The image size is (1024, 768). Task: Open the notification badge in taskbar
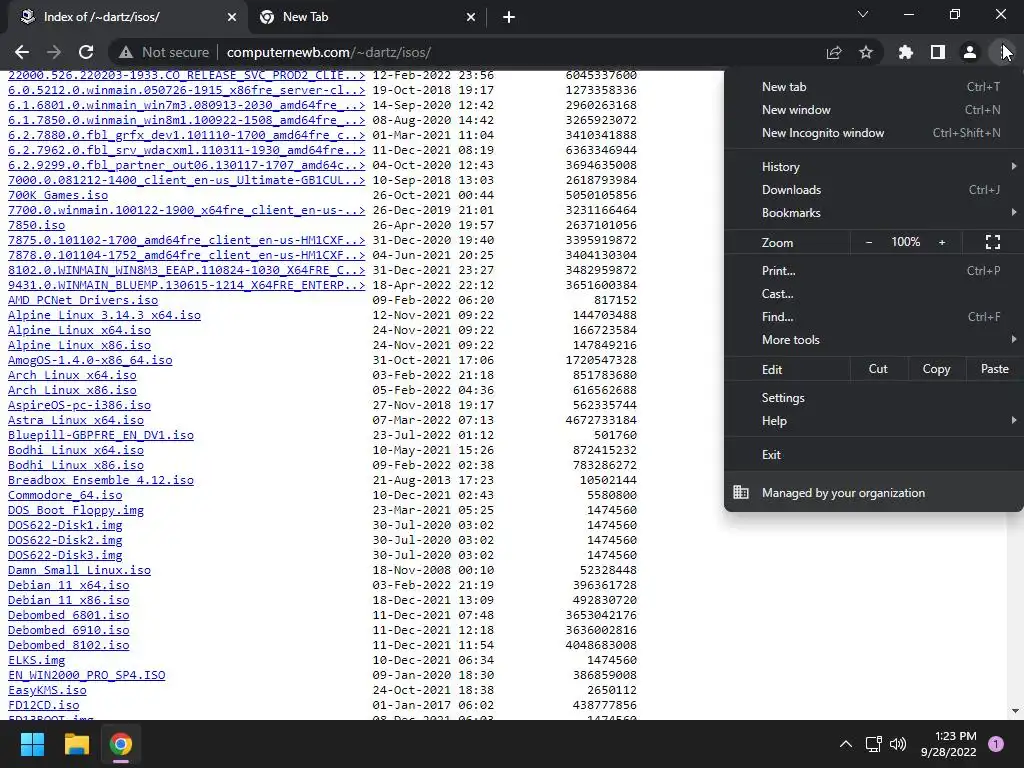[996, 744]
